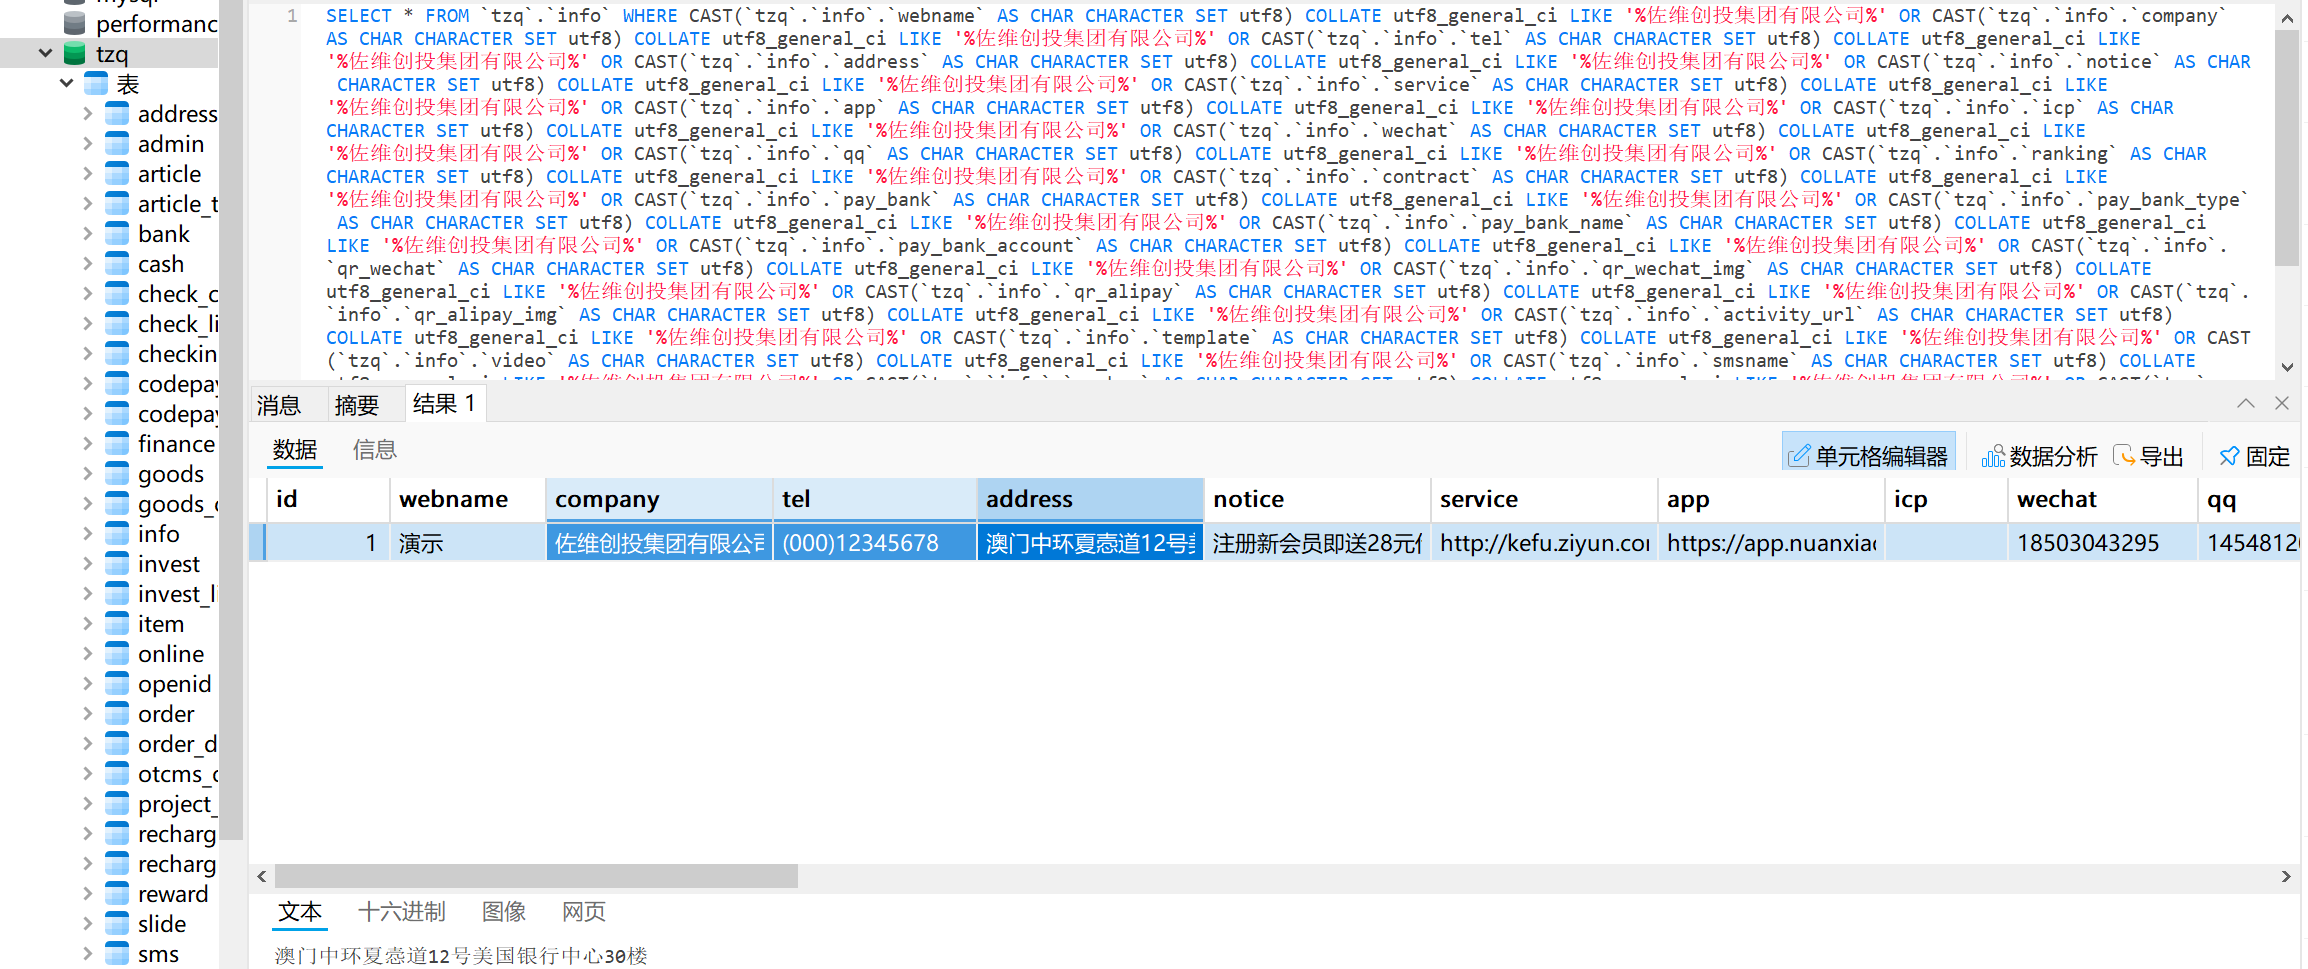Viewport: 2308px width, 969px height.
Task: Collapse the 表 tables folder
Action: pos(67,84)
